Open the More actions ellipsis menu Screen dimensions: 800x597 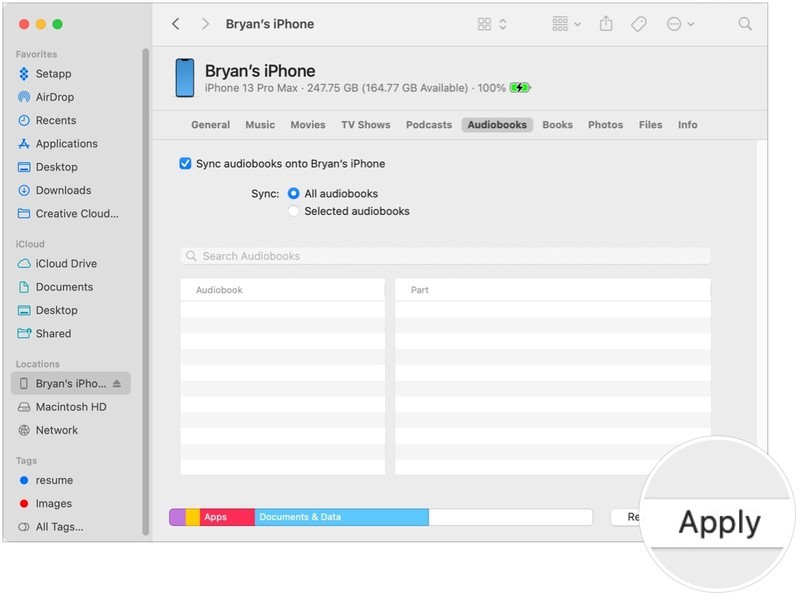point(680,24)
